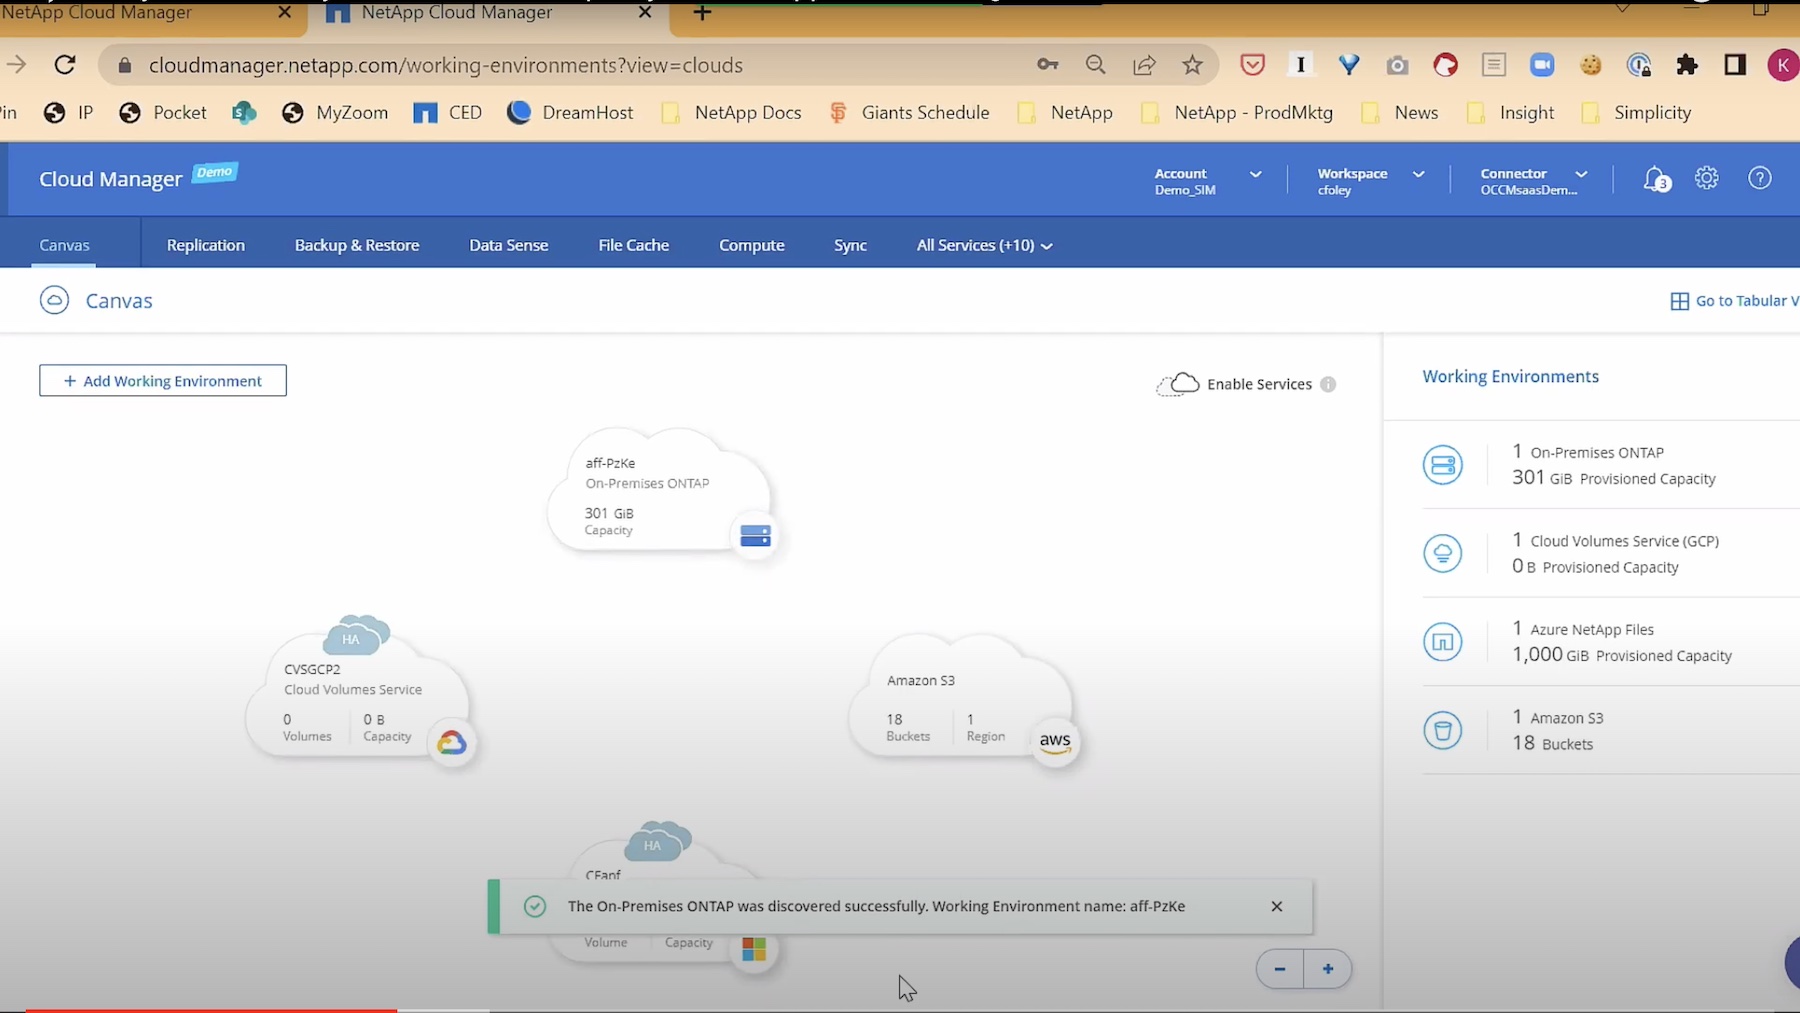The image size is (1800, 1013).
Task: Open the Zoom extension icon
Action: pos(1542,65)
